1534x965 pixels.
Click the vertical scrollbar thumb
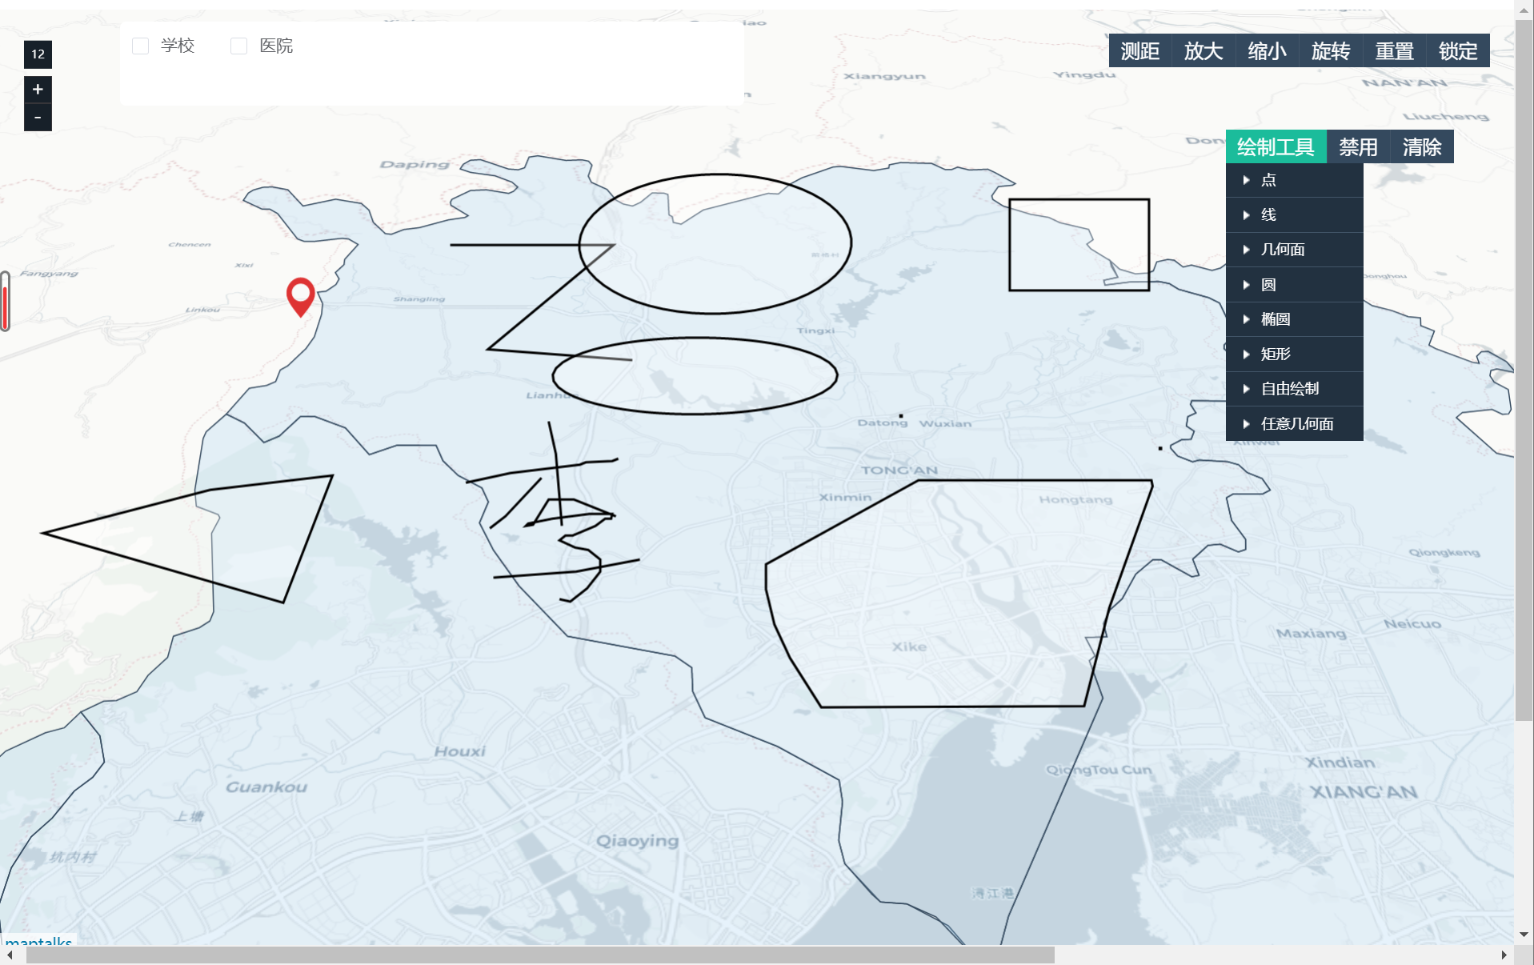click(1524, 370)
